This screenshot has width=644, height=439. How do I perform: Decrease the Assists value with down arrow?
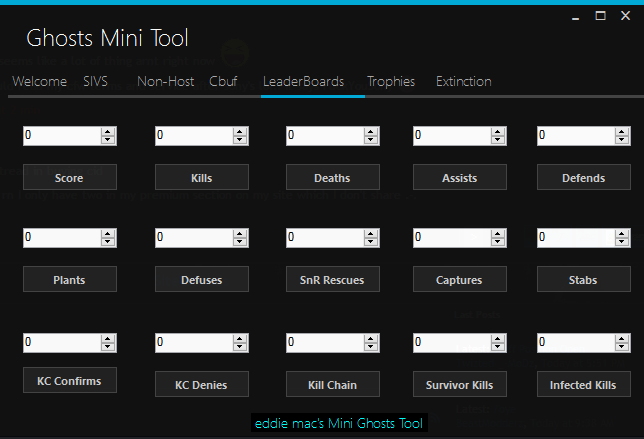tap(498, 140)
